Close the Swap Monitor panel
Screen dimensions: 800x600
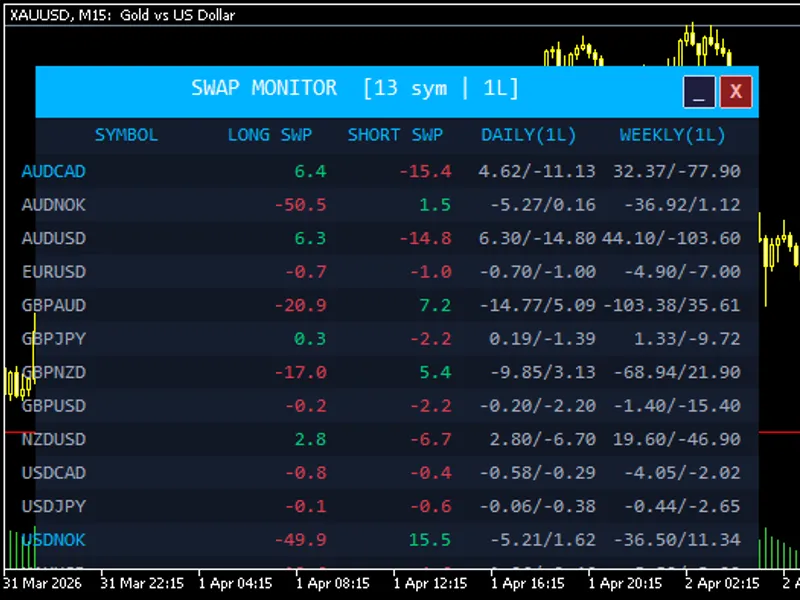point(736,92)
